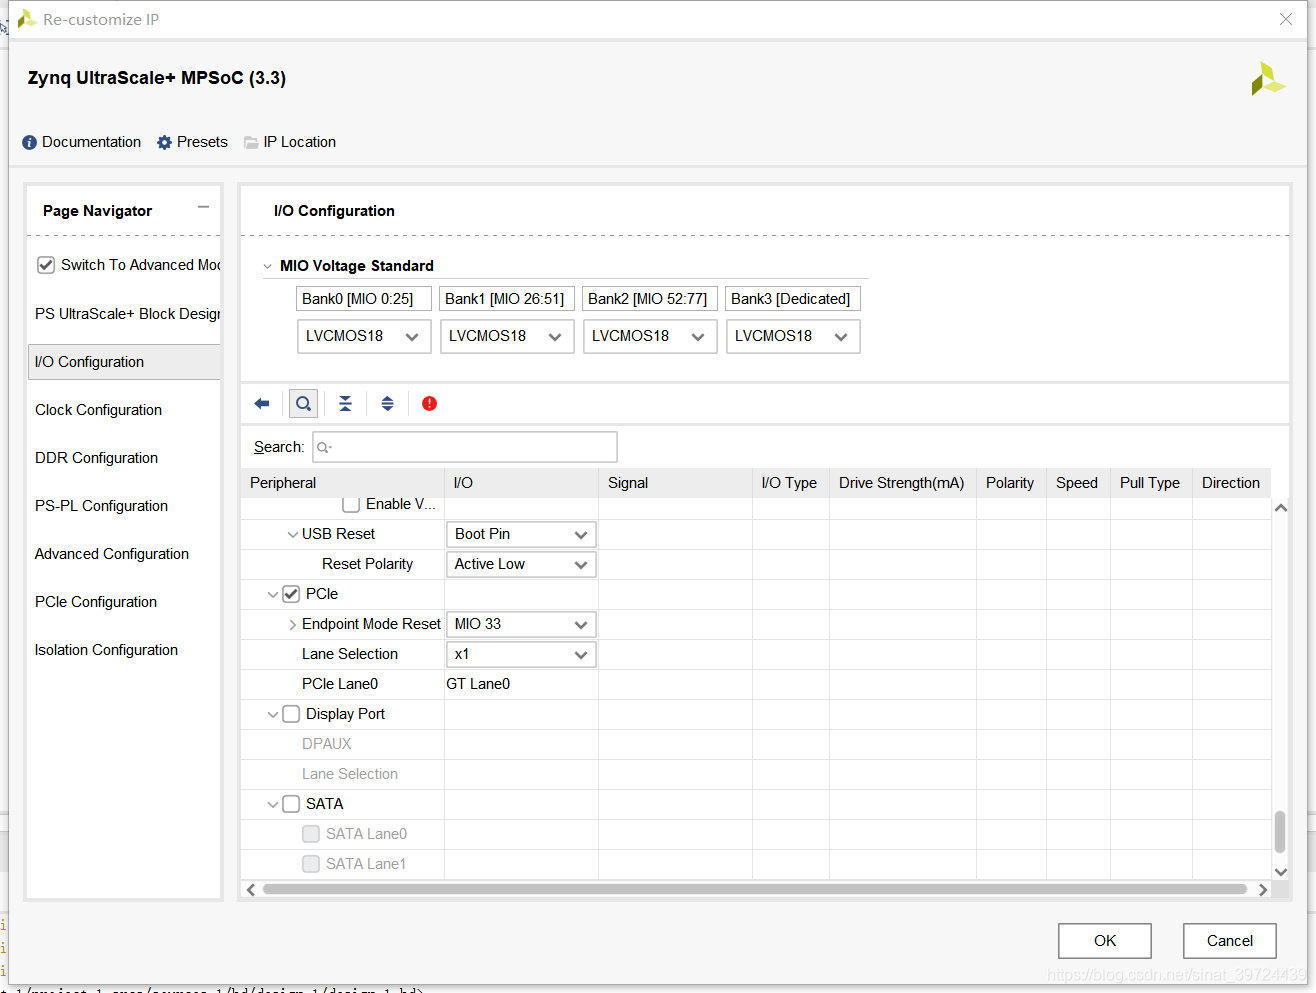Collapse MIO Voltage Standard section
The height and width of the screenshot is (993, 1316).
267,266
